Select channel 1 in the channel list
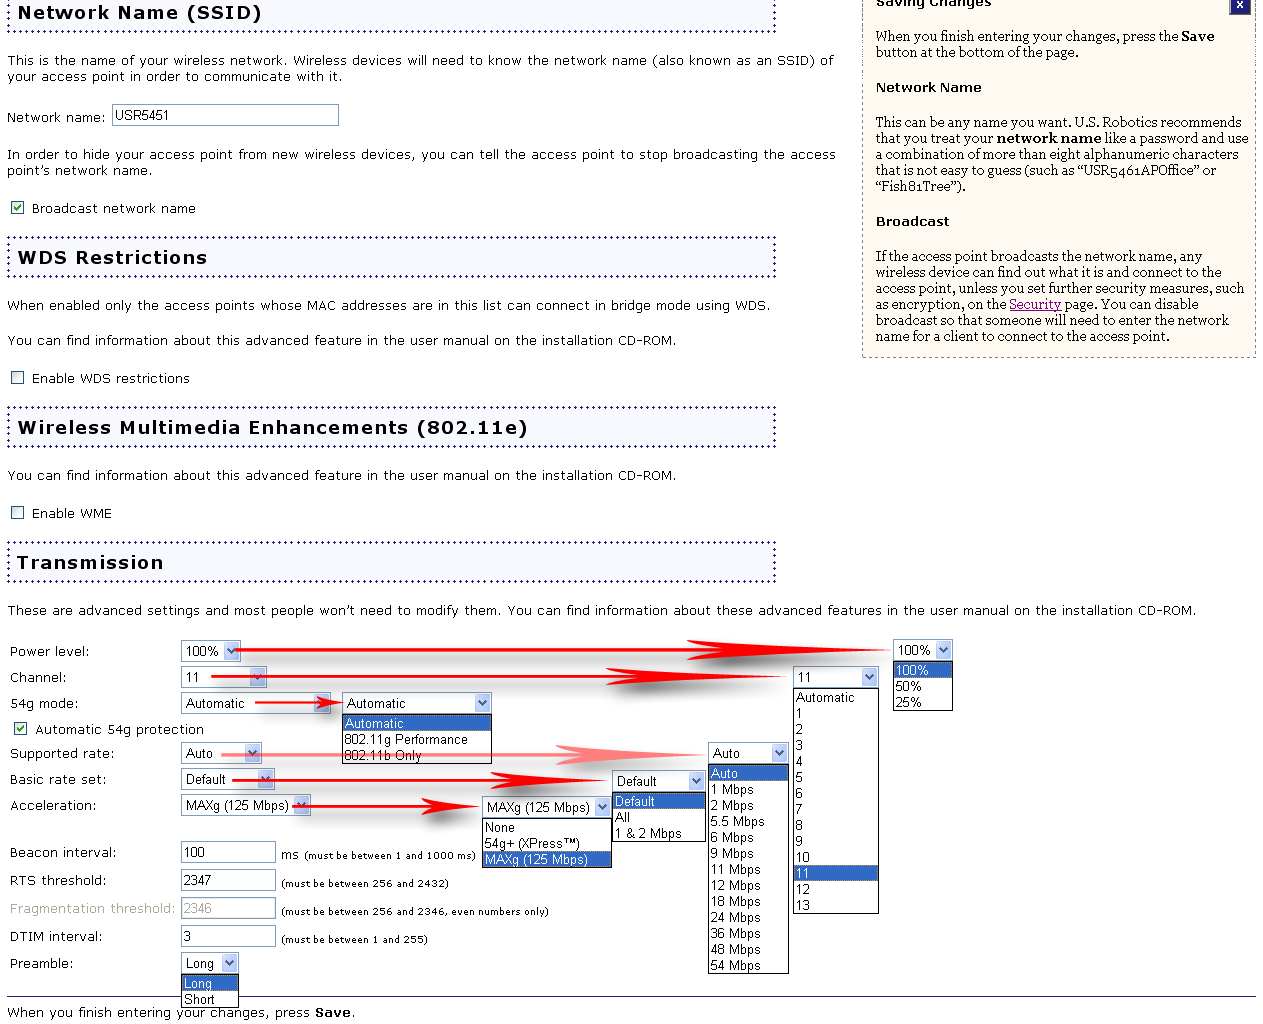Image resolution: width=1263 pixels, height=1024 pixels. [836, 713]
